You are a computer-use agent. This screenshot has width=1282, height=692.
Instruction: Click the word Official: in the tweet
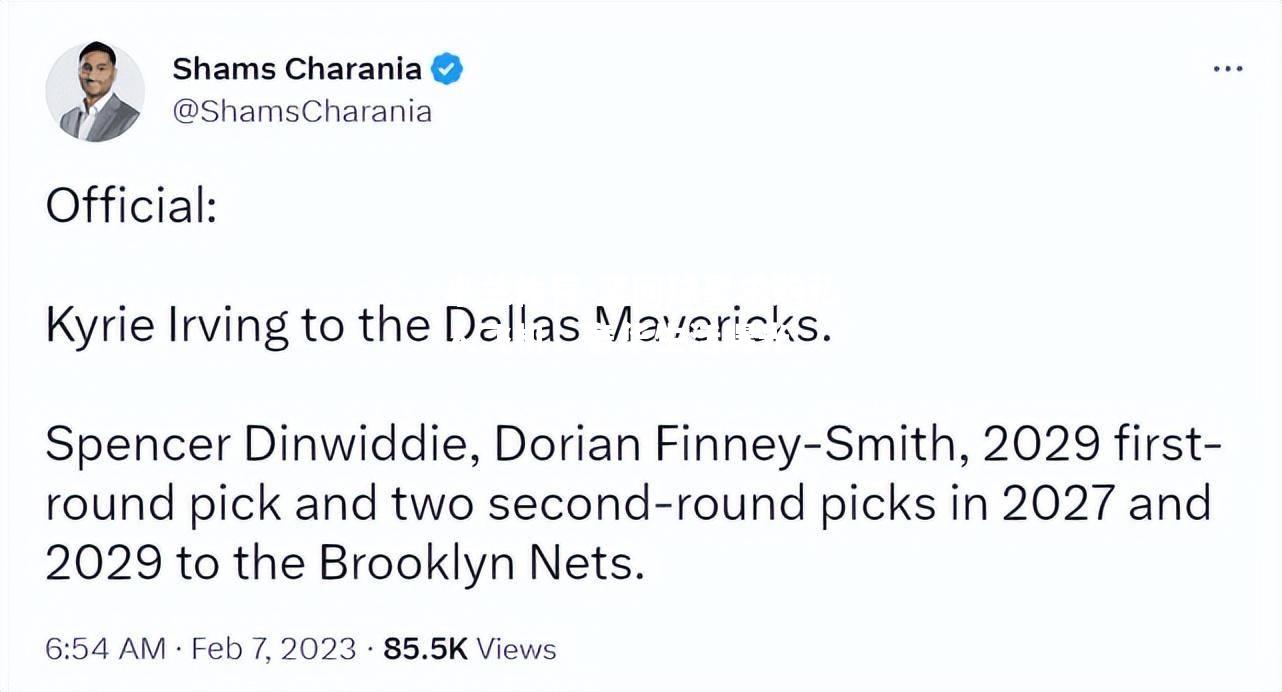pos(131,206)
